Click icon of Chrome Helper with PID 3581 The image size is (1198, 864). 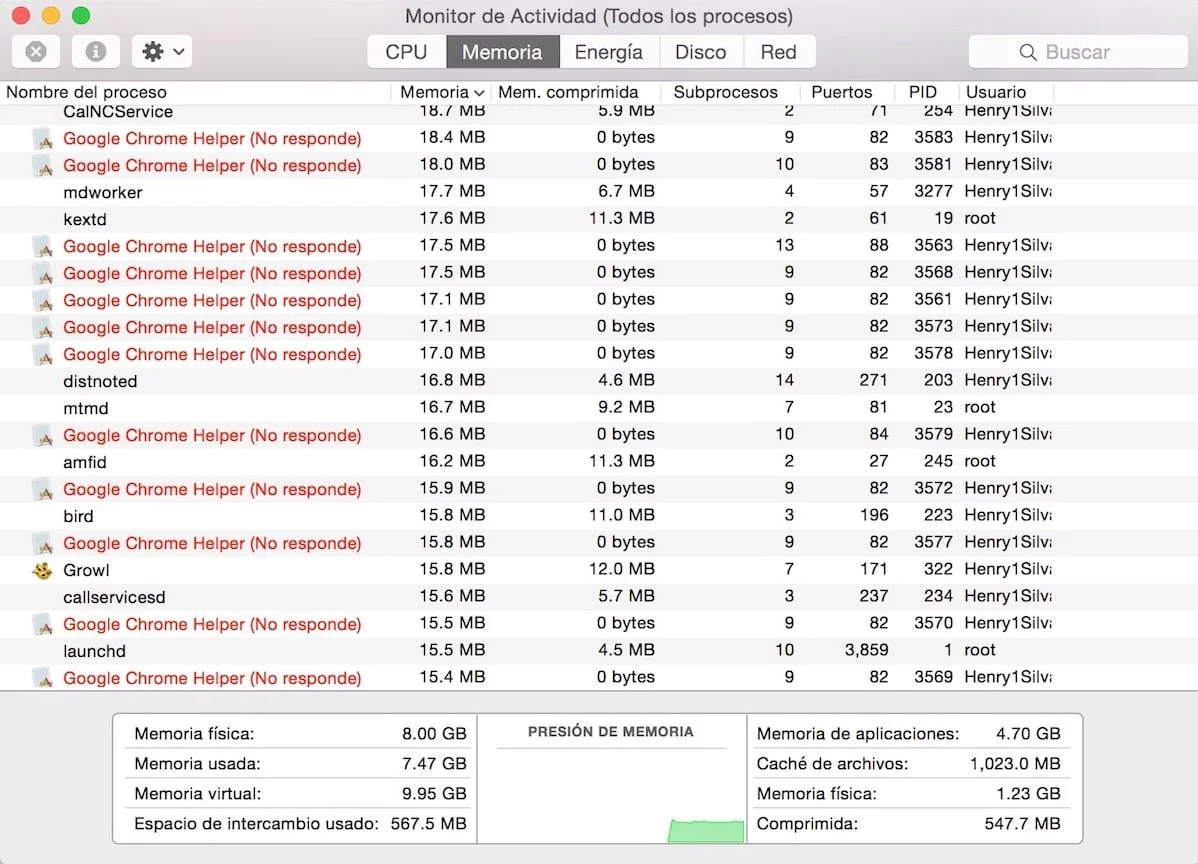pos(43,166)
